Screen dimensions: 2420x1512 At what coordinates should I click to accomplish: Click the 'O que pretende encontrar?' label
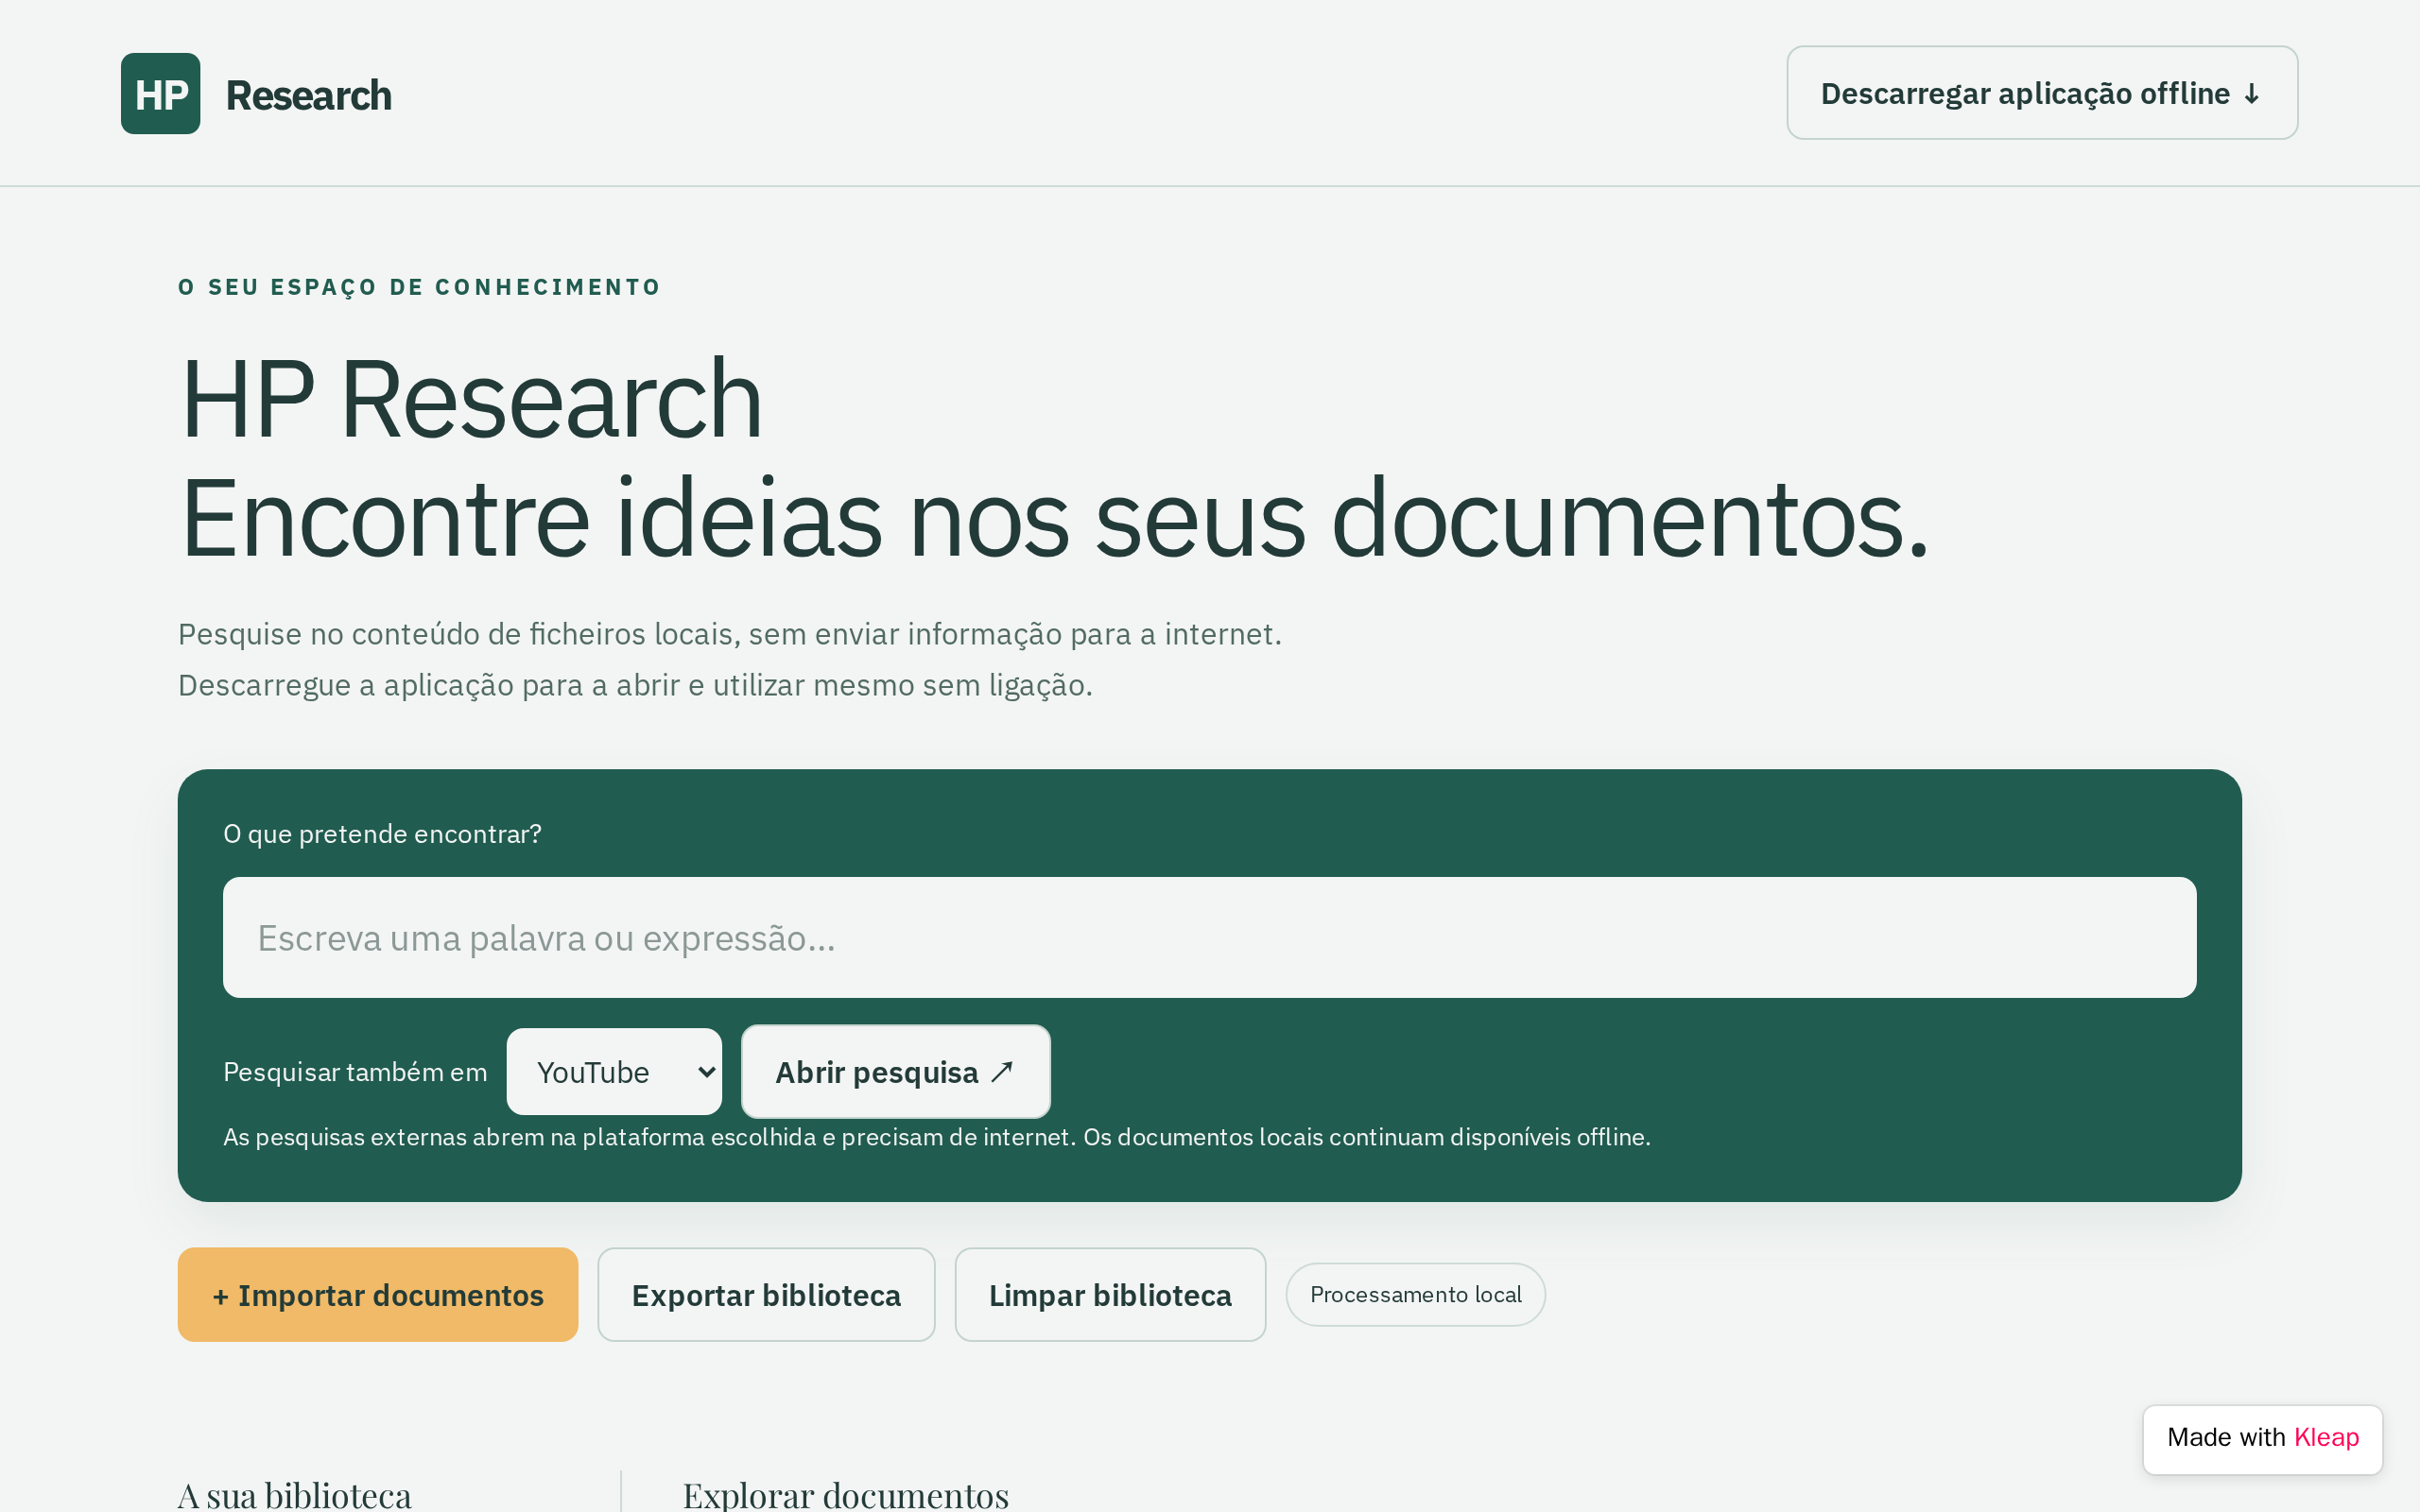(382, 833)
